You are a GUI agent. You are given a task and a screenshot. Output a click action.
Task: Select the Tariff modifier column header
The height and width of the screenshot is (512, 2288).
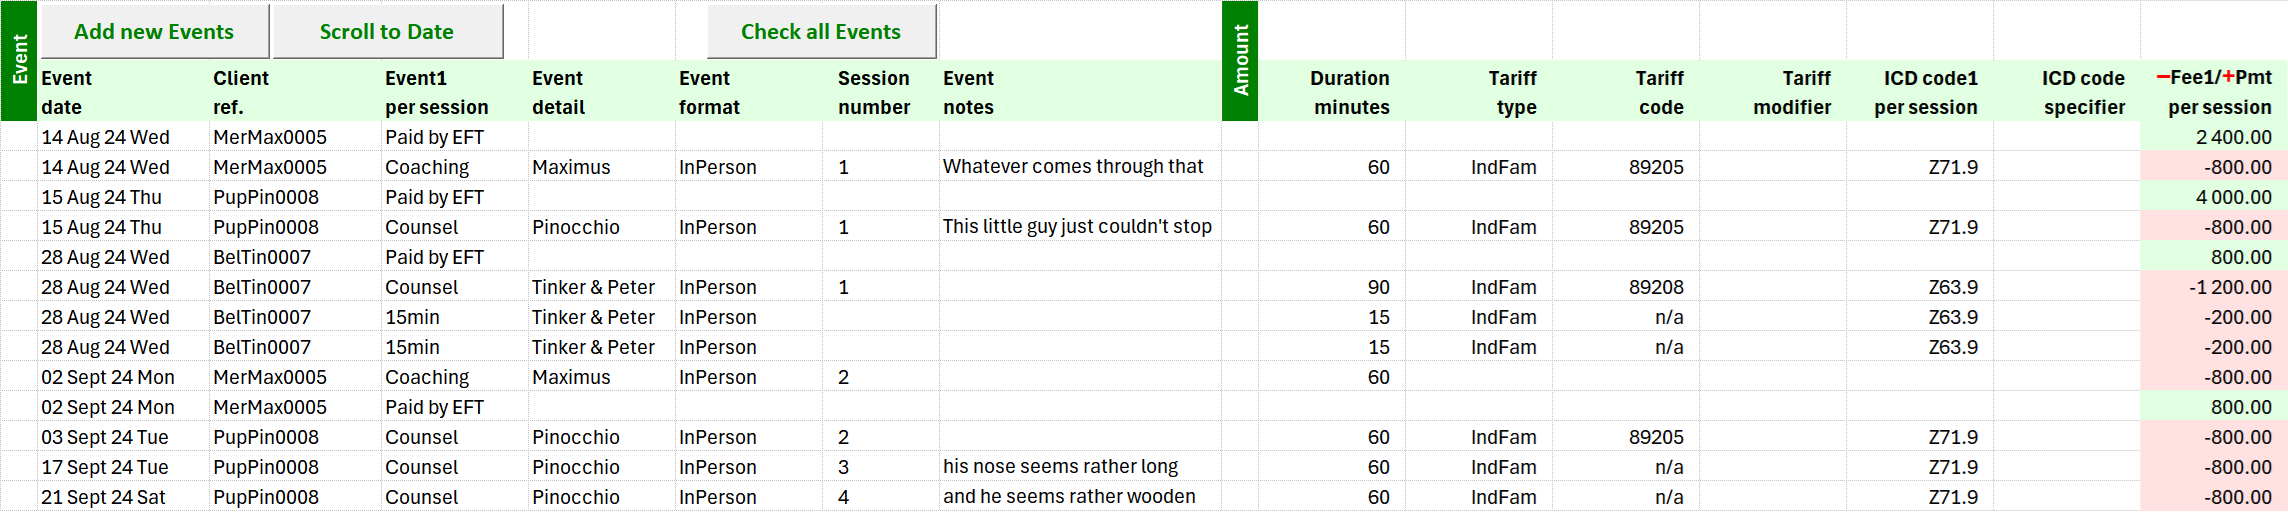coord(1792,92)
